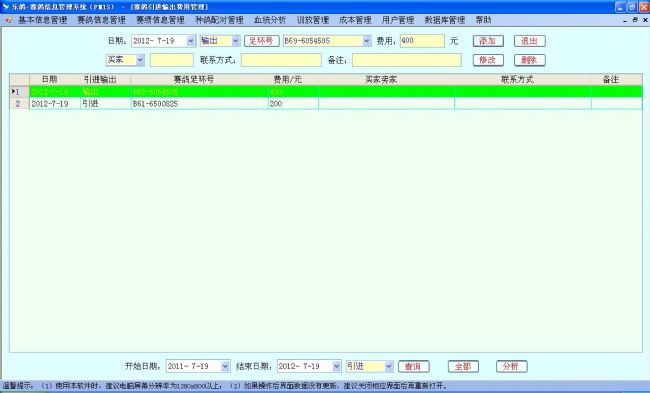Viewport: 650px width, 393px height.
Task: Click the 查询 query button
Action: [413, 366]
